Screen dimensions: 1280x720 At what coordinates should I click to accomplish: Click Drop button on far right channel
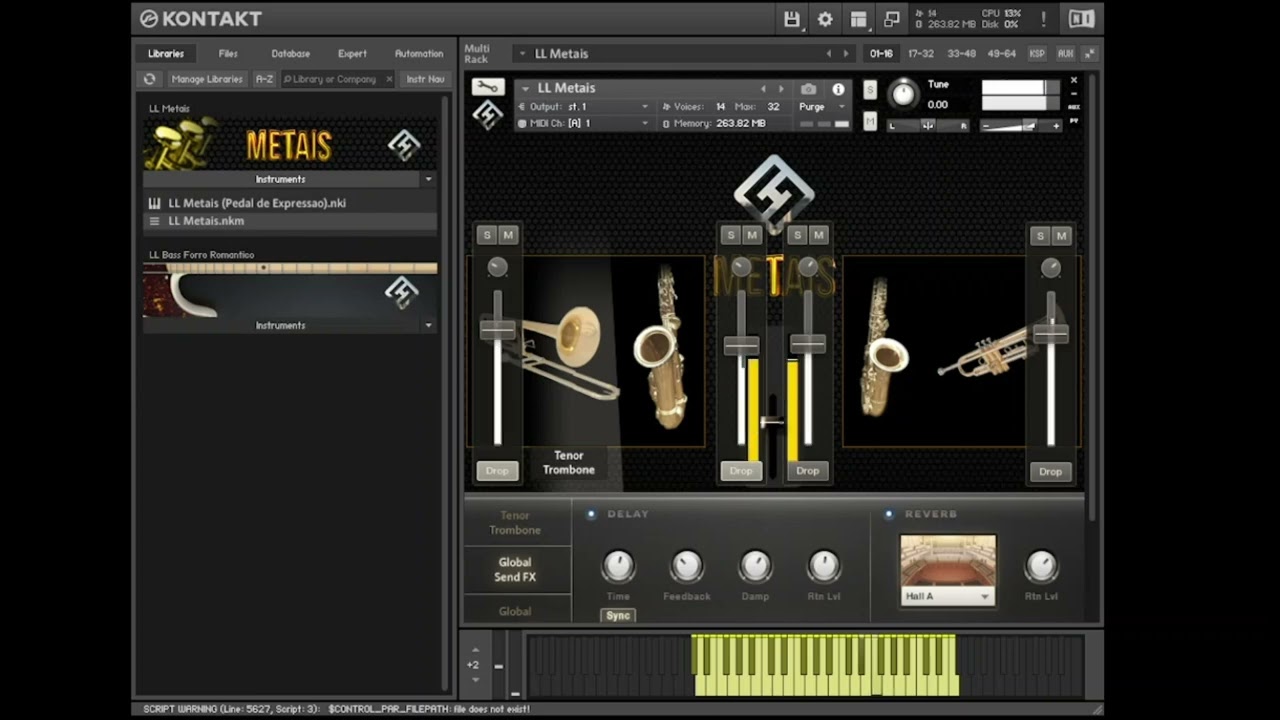point(1050,471)
